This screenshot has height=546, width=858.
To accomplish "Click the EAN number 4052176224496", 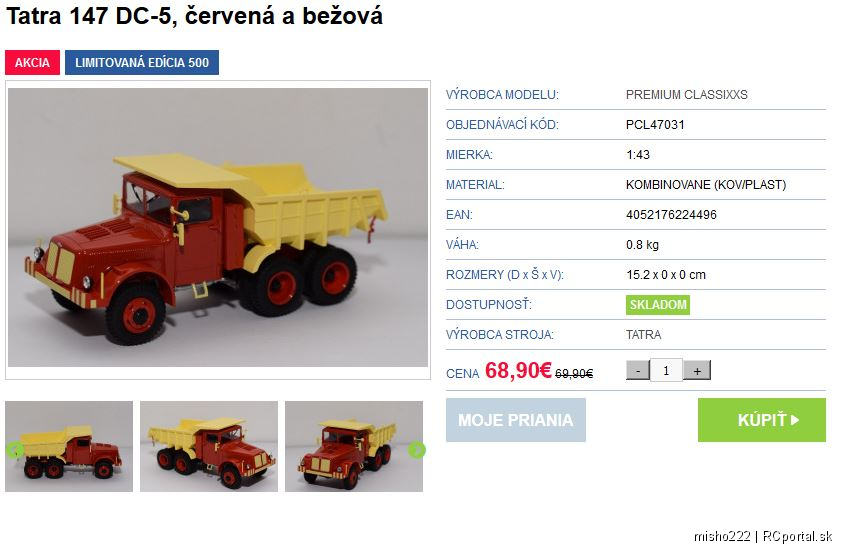I will click(x=671, y=214).
